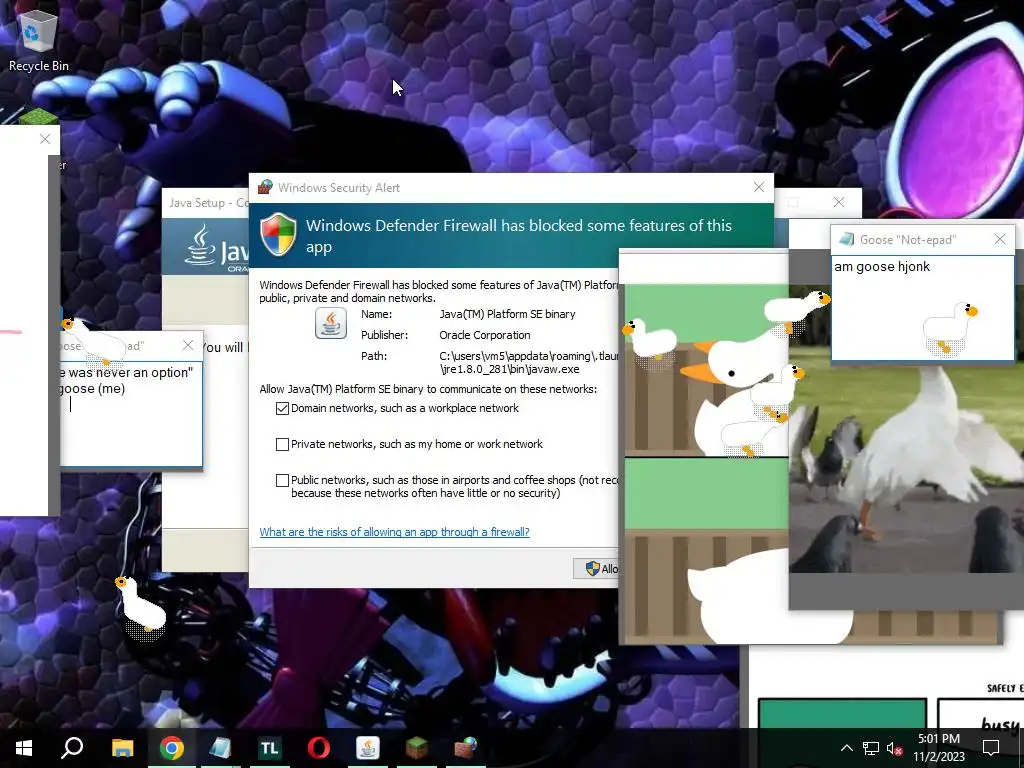Switch to Java Setup taskbar icon
The image size is (1024, 768).
[368, 748]
